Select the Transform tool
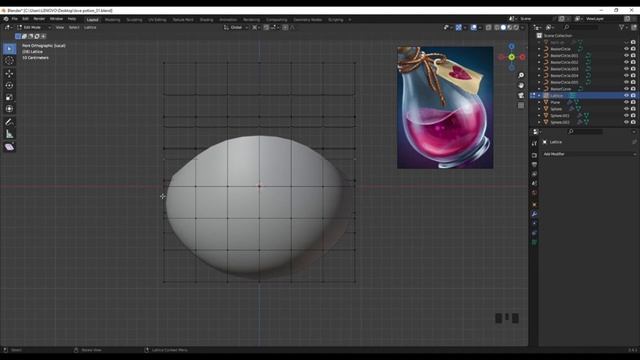 tap(9, 109)
